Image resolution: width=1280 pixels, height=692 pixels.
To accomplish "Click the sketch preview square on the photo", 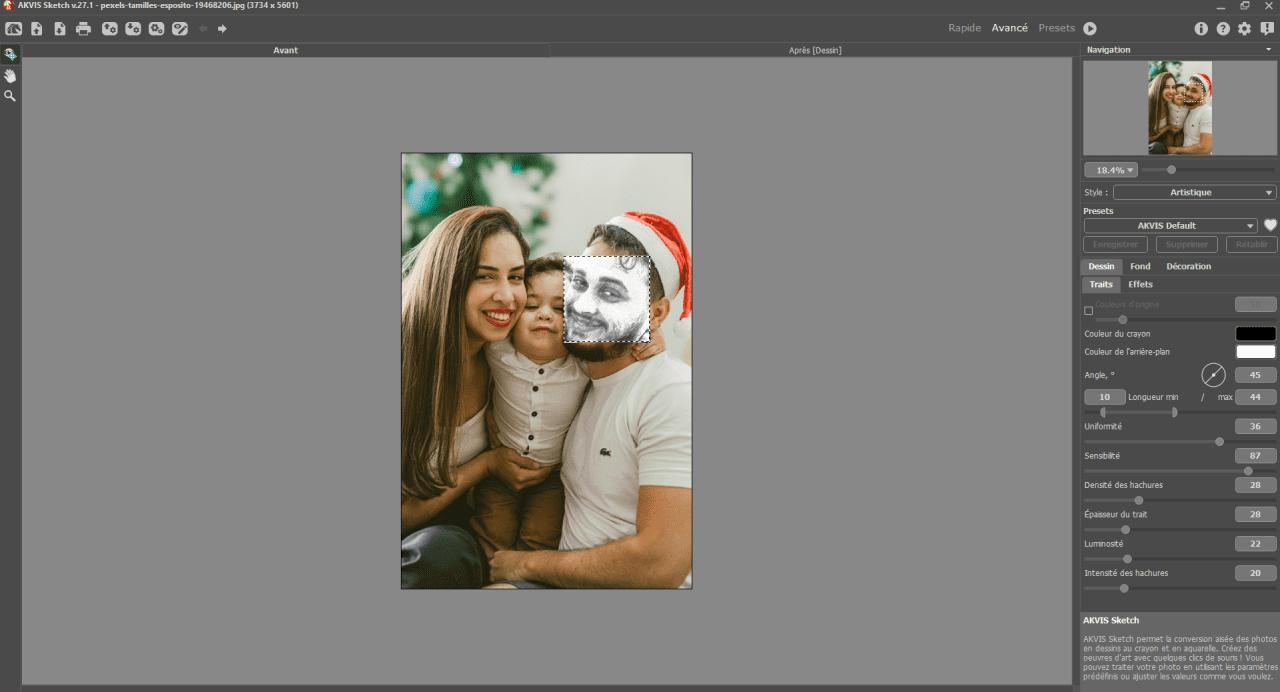I will (x=607, y=298).
